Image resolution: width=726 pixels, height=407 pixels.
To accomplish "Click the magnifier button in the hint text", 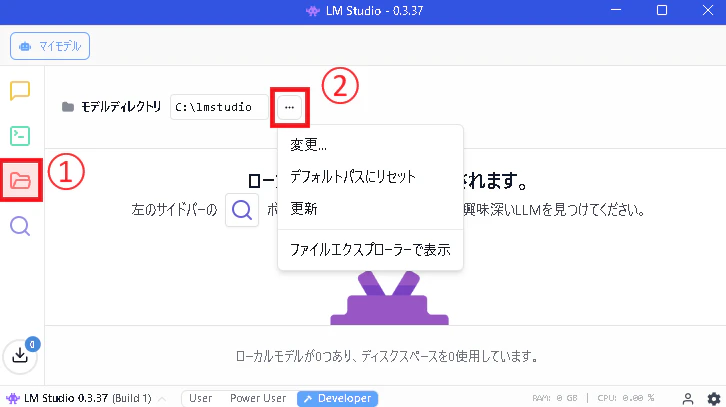I will pos(242,210).
